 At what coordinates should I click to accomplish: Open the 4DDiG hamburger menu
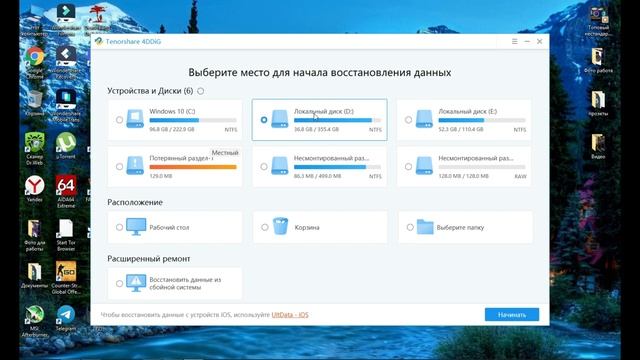pyautogui.click(x=514, y=42)
